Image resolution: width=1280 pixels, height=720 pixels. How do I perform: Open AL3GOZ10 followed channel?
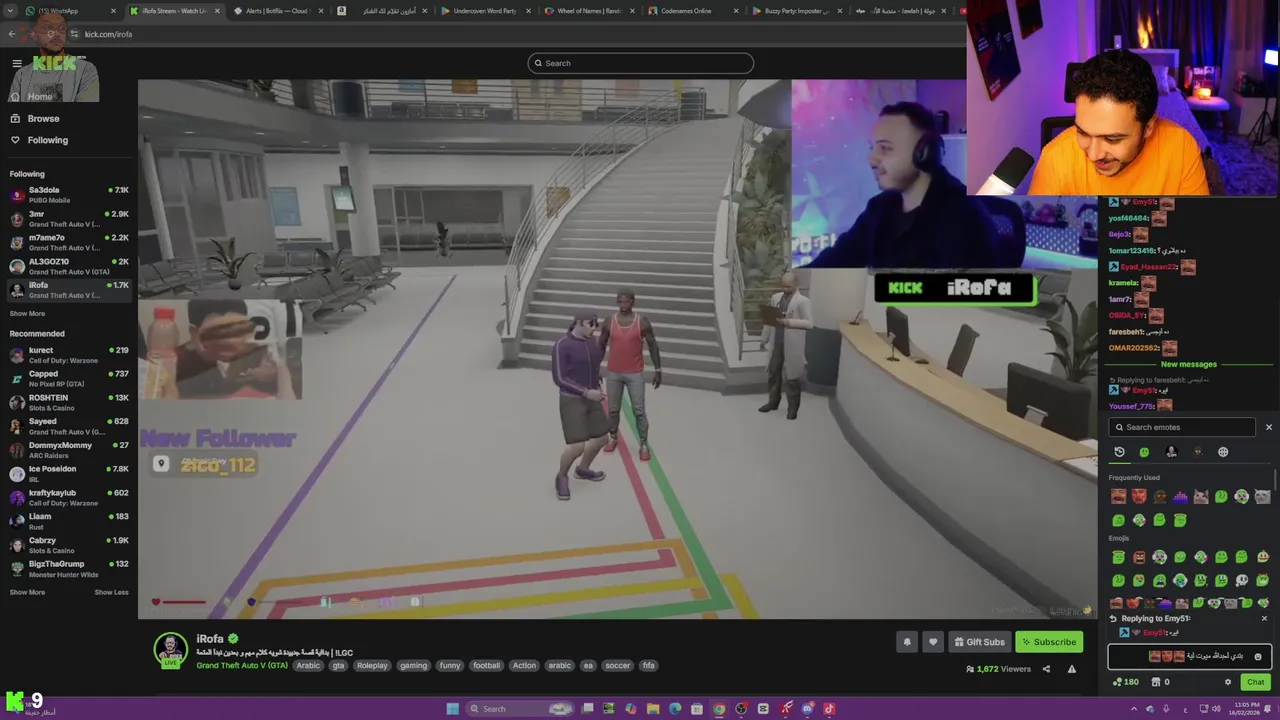point(68,266)
